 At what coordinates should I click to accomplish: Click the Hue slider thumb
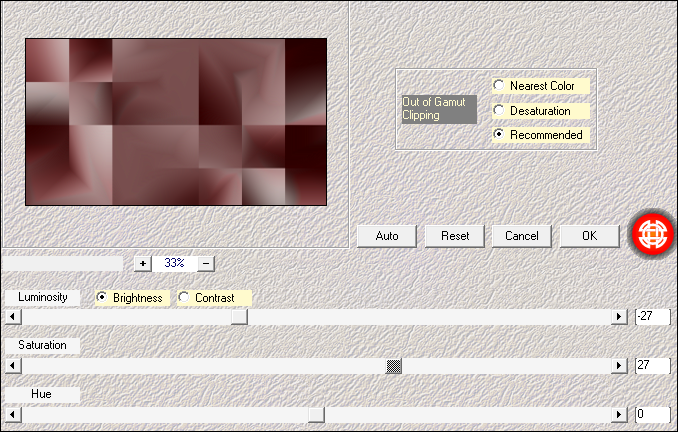pyautogui.click(x=317, y=415)
